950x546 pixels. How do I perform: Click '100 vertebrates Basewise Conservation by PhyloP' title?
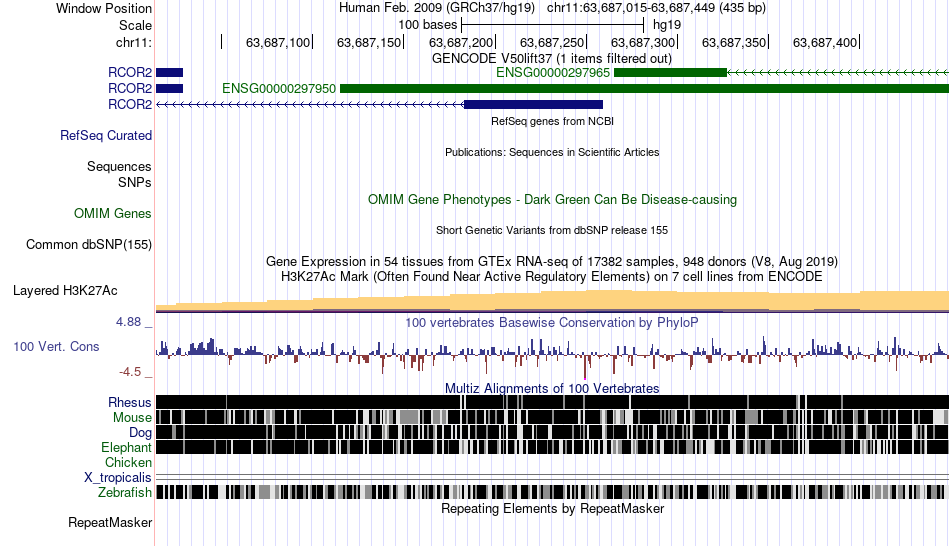551,322
